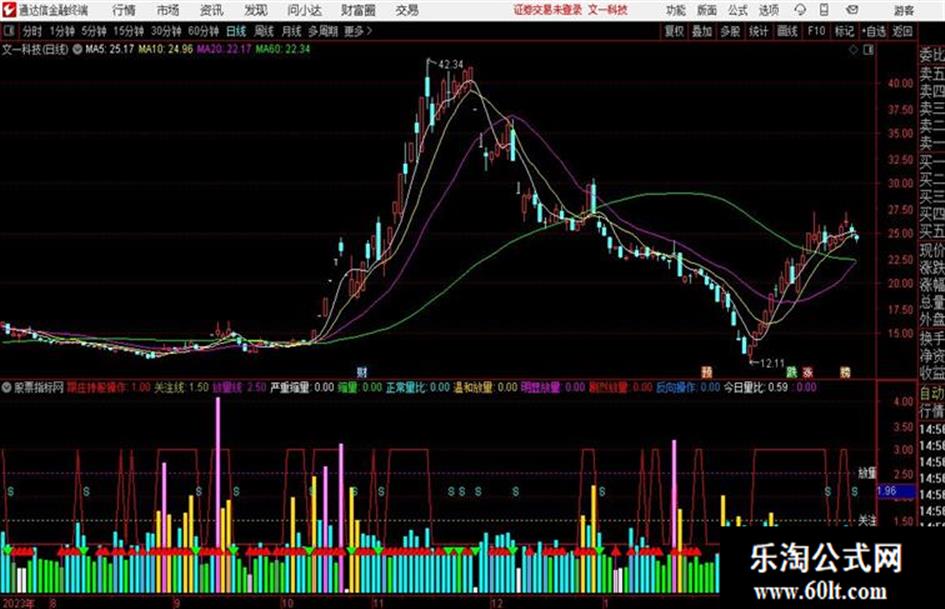Select the 月线 monthly period
The width and height of the screenshot is (945, 609).
292,31
